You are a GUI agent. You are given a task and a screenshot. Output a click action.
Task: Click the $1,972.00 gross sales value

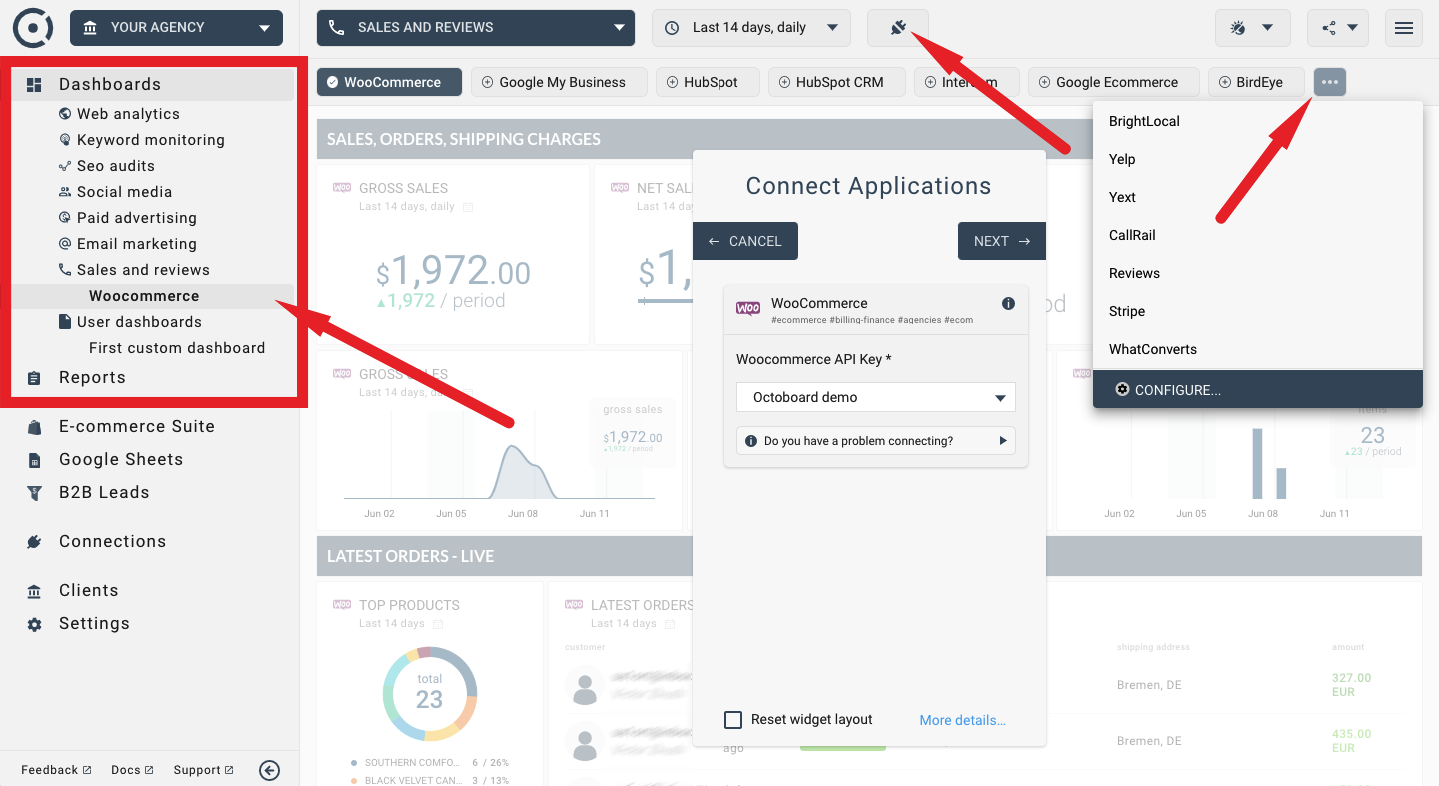click(x=453, y=271)
